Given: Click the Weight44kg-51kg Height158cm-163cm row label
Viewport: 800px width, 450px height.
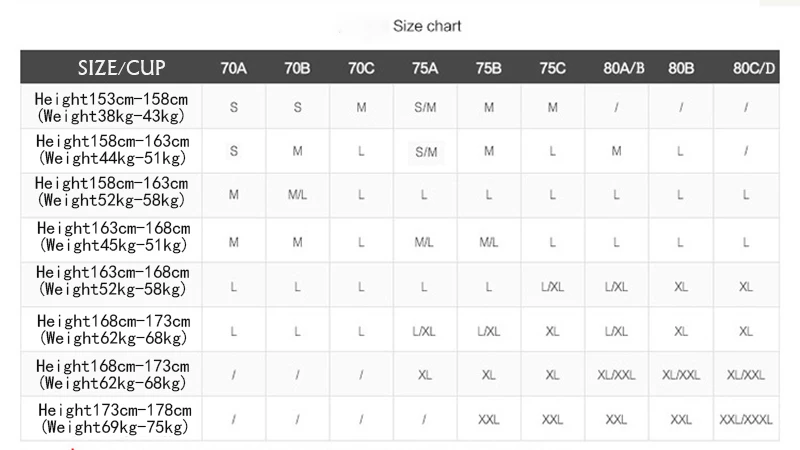Looking at the screenshot, I should (x=112, y=149).
